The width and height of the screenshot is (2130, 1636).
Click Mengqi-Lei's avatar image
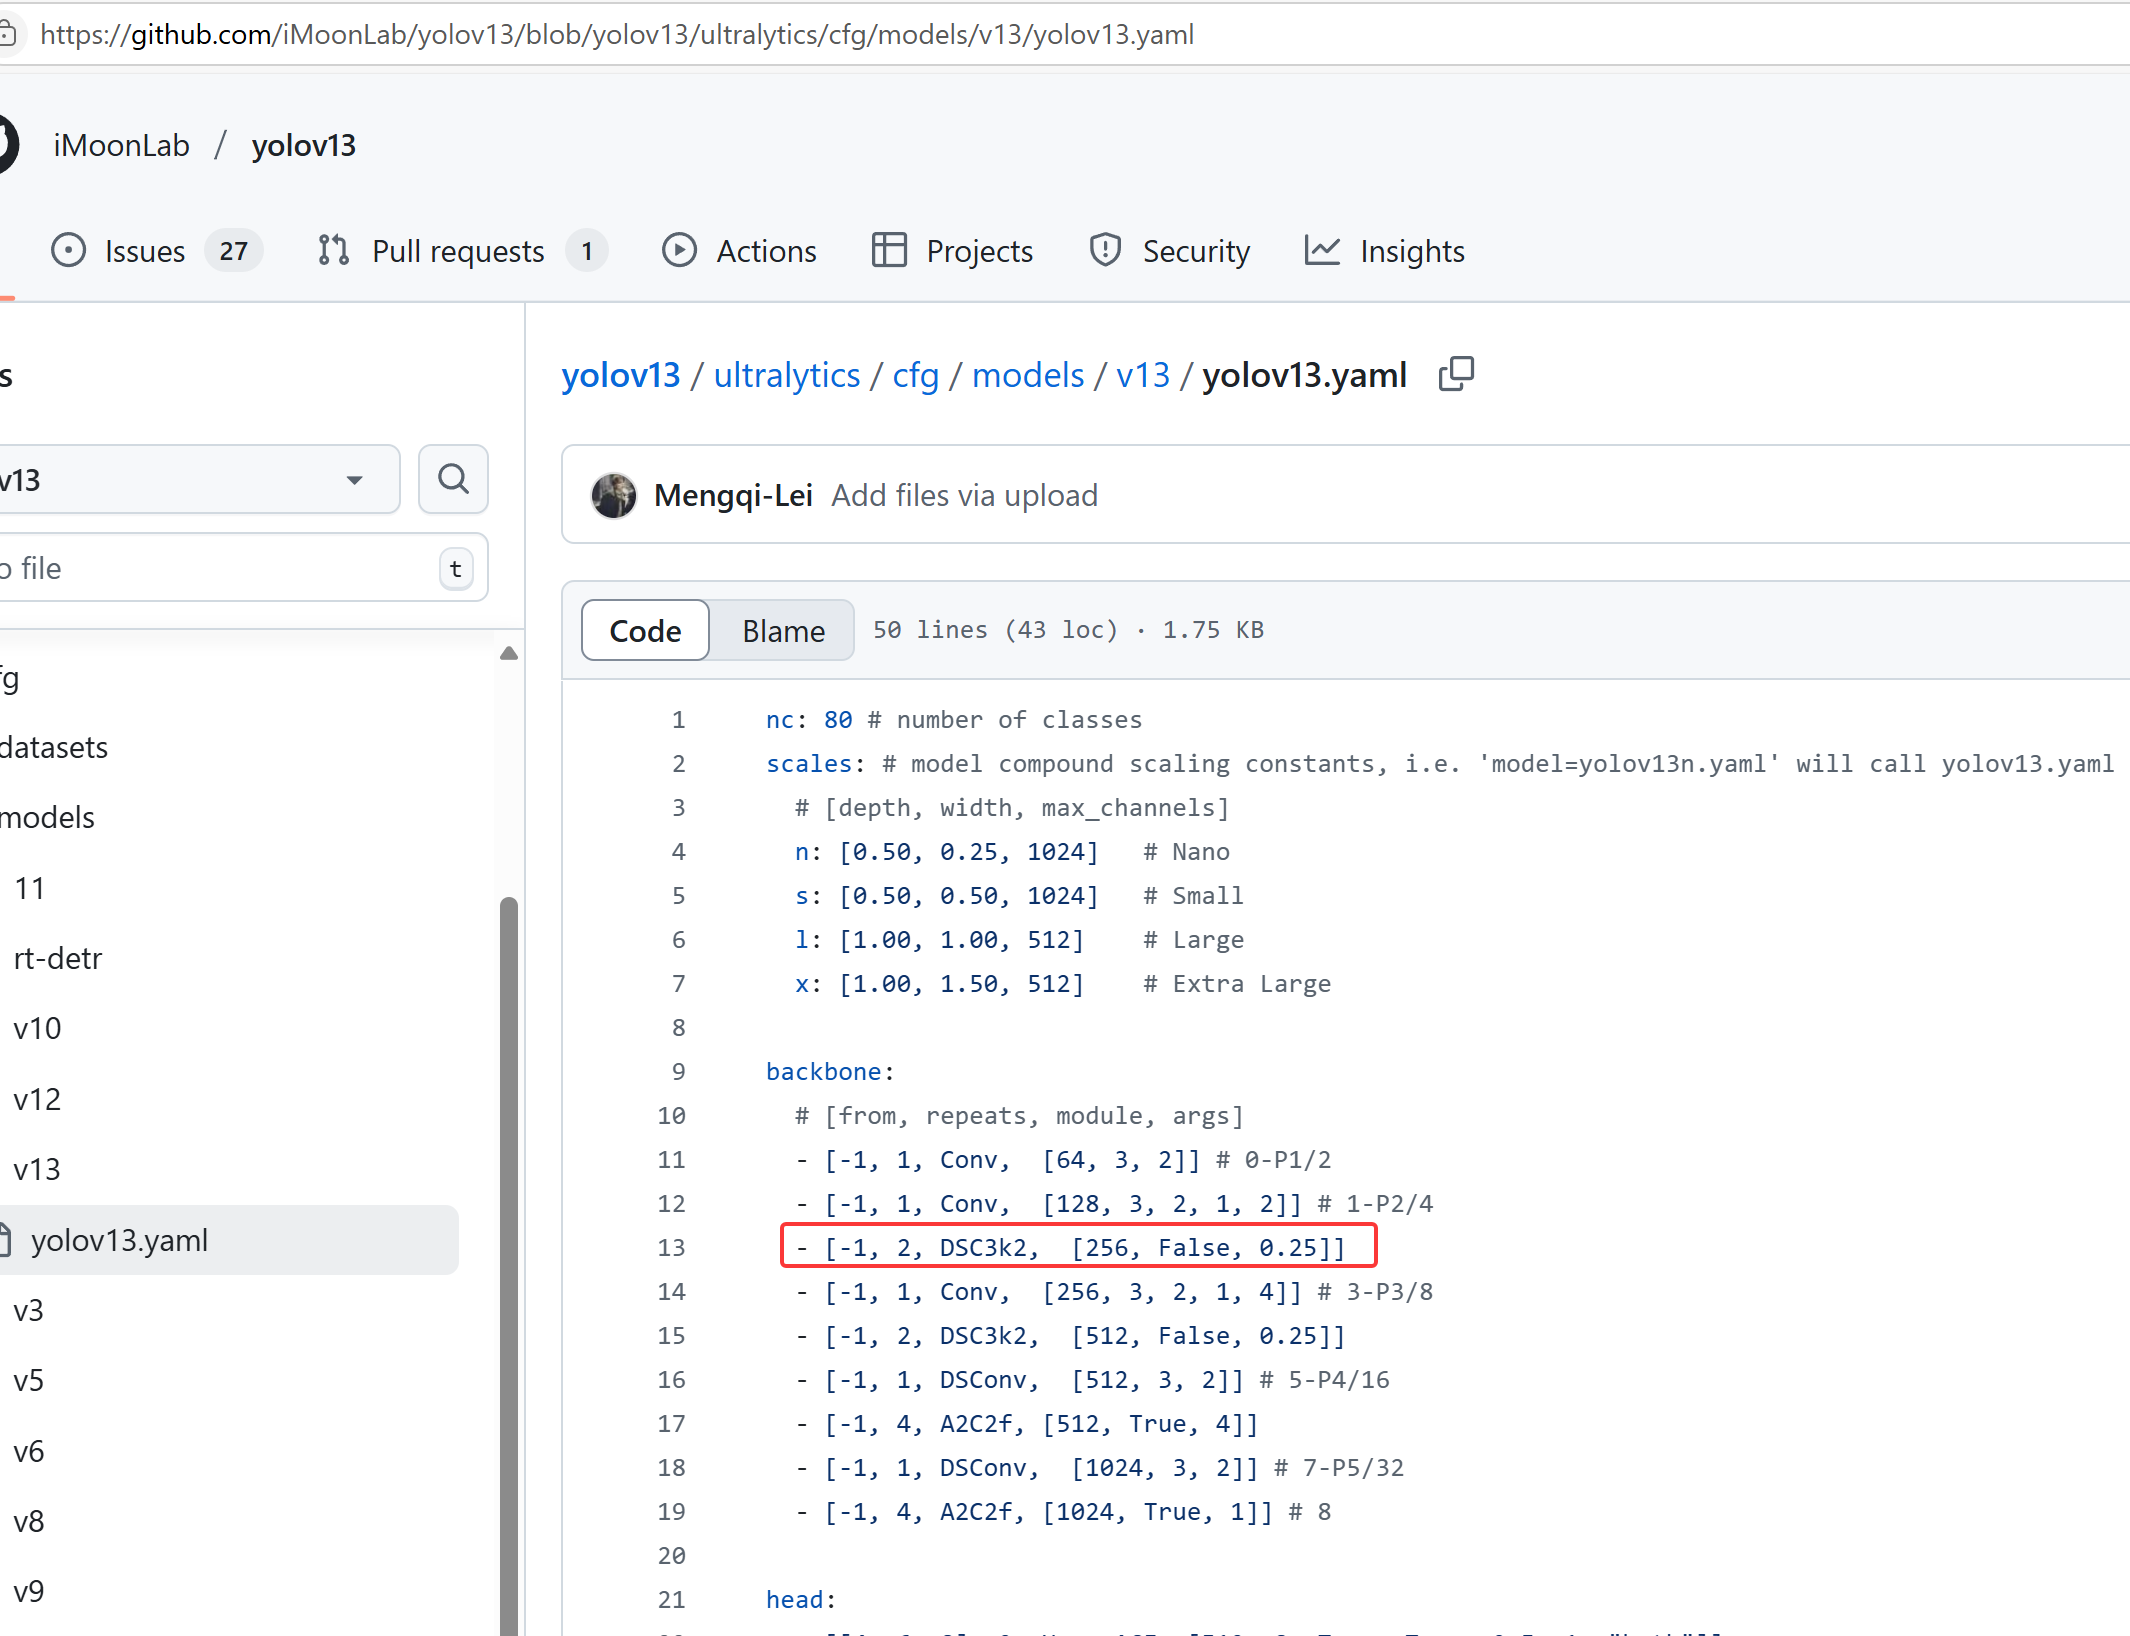coord(614,495)
